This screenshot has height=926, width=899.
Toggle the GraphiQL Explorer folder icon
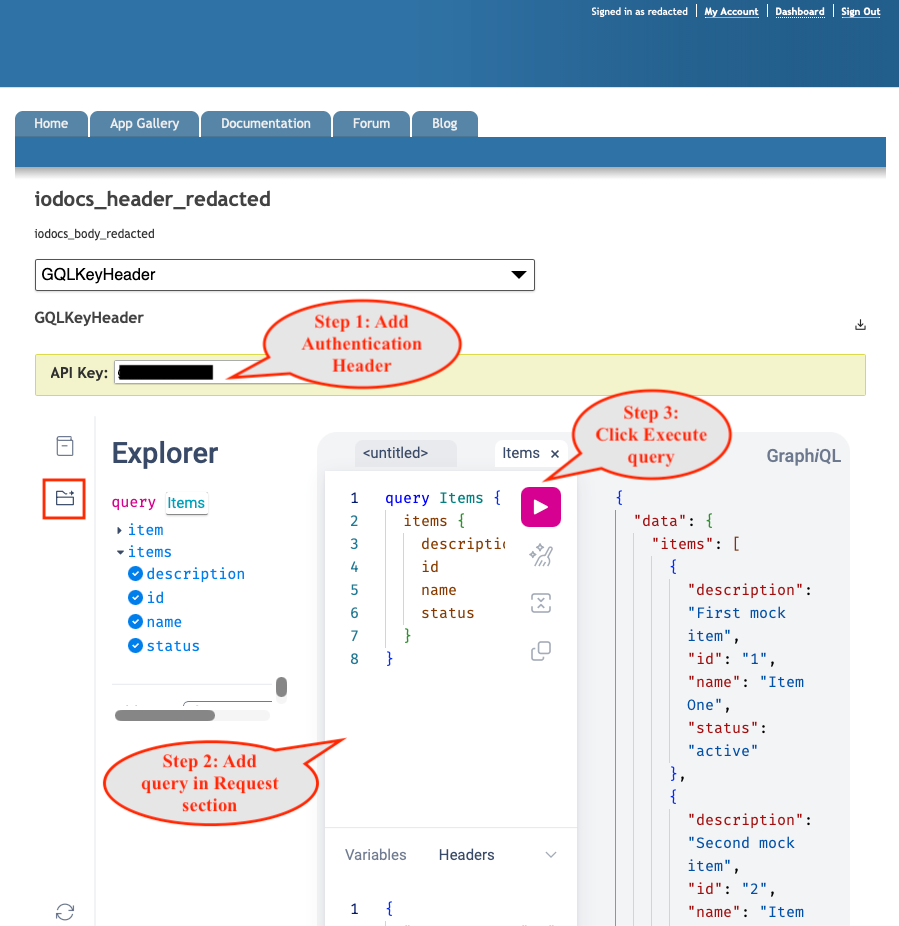tap(64, 498)
